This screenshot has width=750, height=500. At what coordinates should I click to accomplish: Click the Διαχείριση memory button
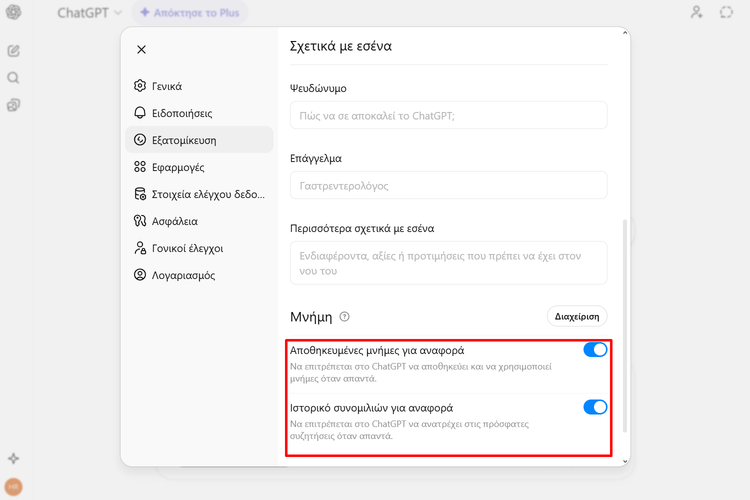click(577, 317)
